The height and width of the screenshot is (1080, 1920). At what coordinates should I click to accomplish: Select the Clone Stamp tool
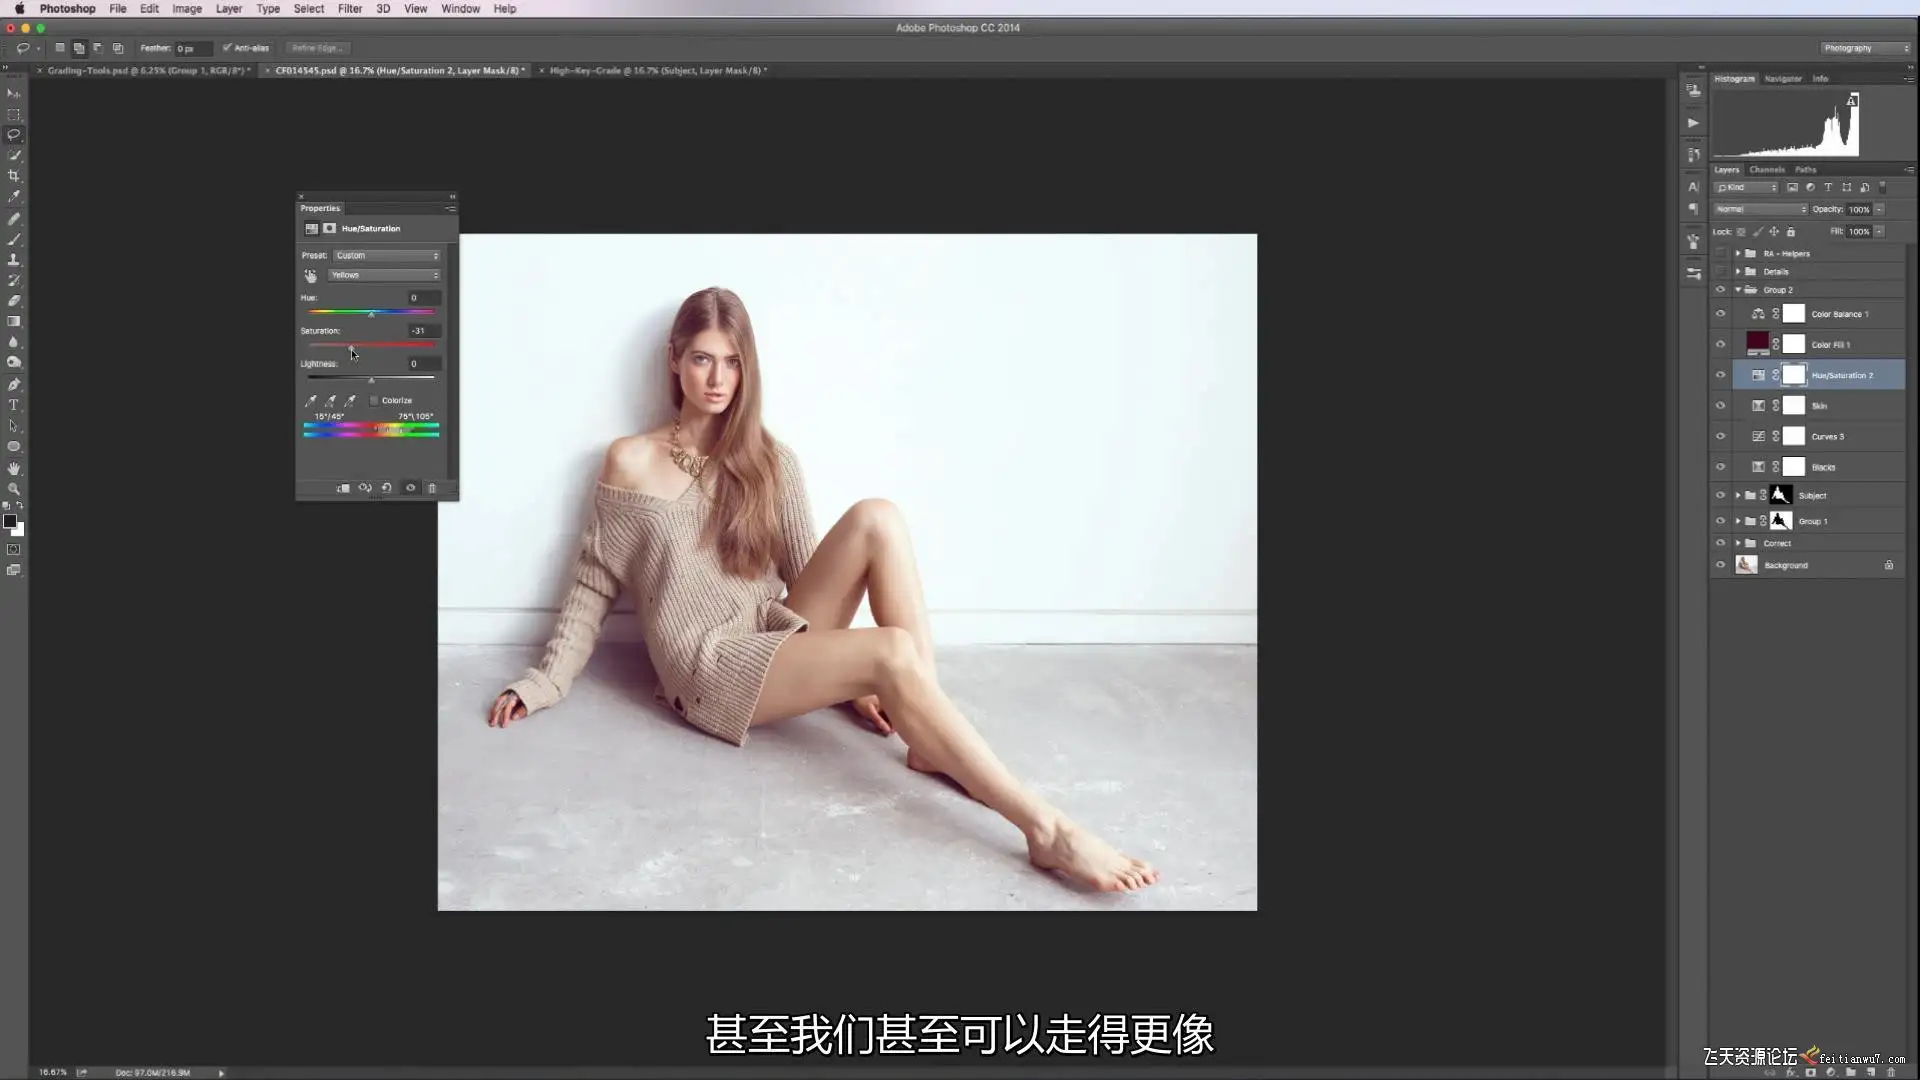pos(14,260)
